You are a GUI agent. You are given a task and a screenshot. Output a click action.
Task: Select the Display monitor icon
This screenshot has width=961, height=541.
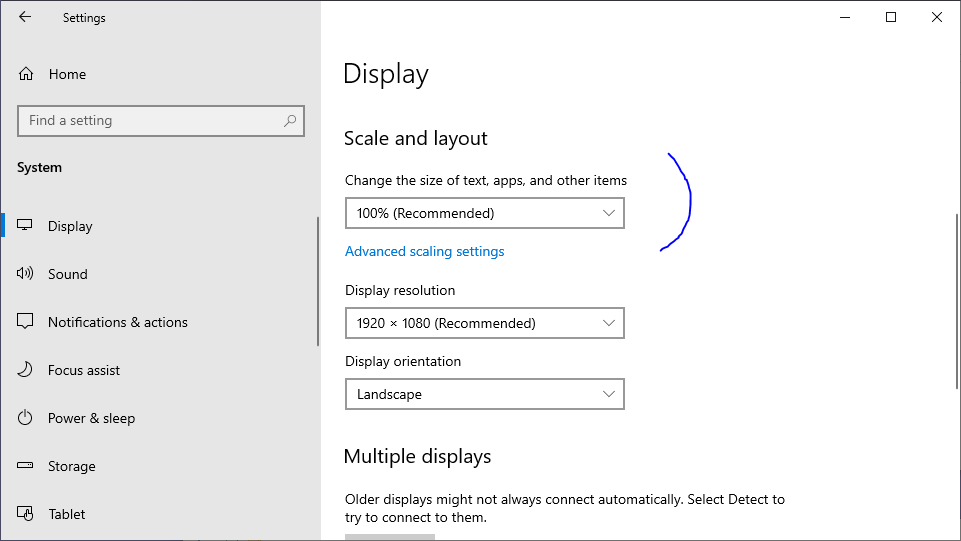26,226
